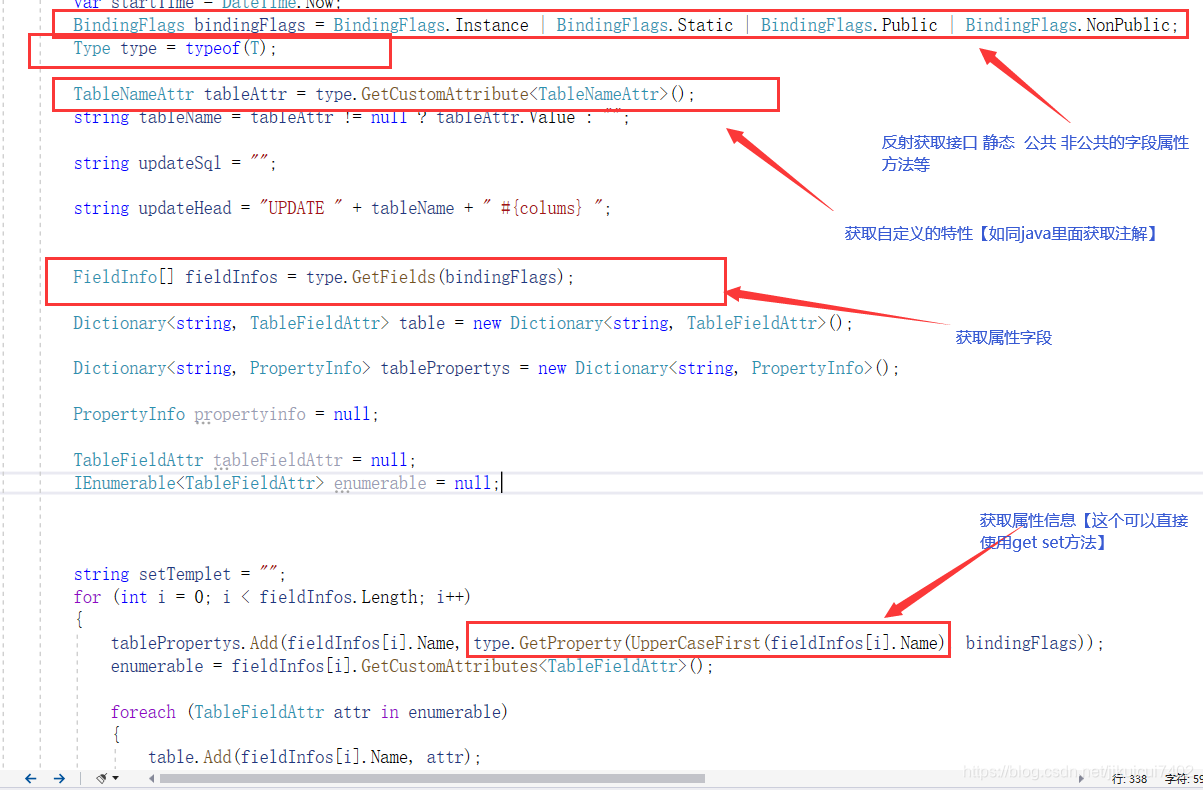Click the horizontal scrollbar right arrow
This screenshot has width=1203, height=790.
pos(1081,778)
